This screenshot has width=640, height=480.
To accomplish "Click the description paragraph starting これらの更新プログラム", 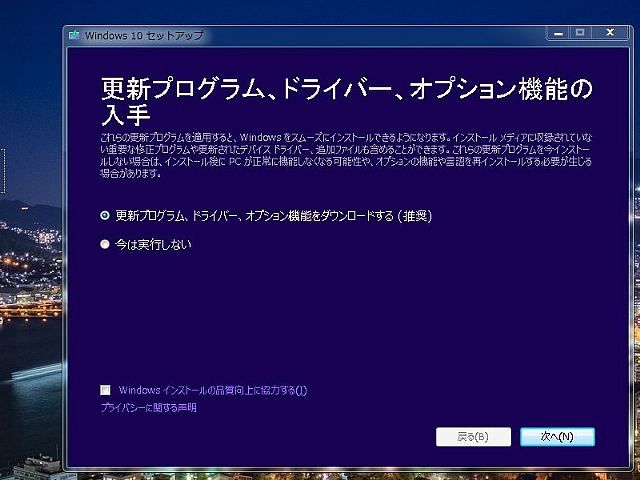I will 346,155.
